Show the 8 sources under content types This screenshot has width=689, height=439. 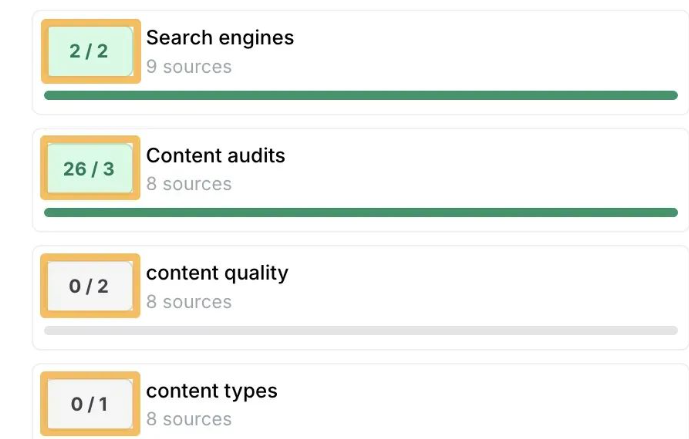pyautogui.click(x=189, y=420)
